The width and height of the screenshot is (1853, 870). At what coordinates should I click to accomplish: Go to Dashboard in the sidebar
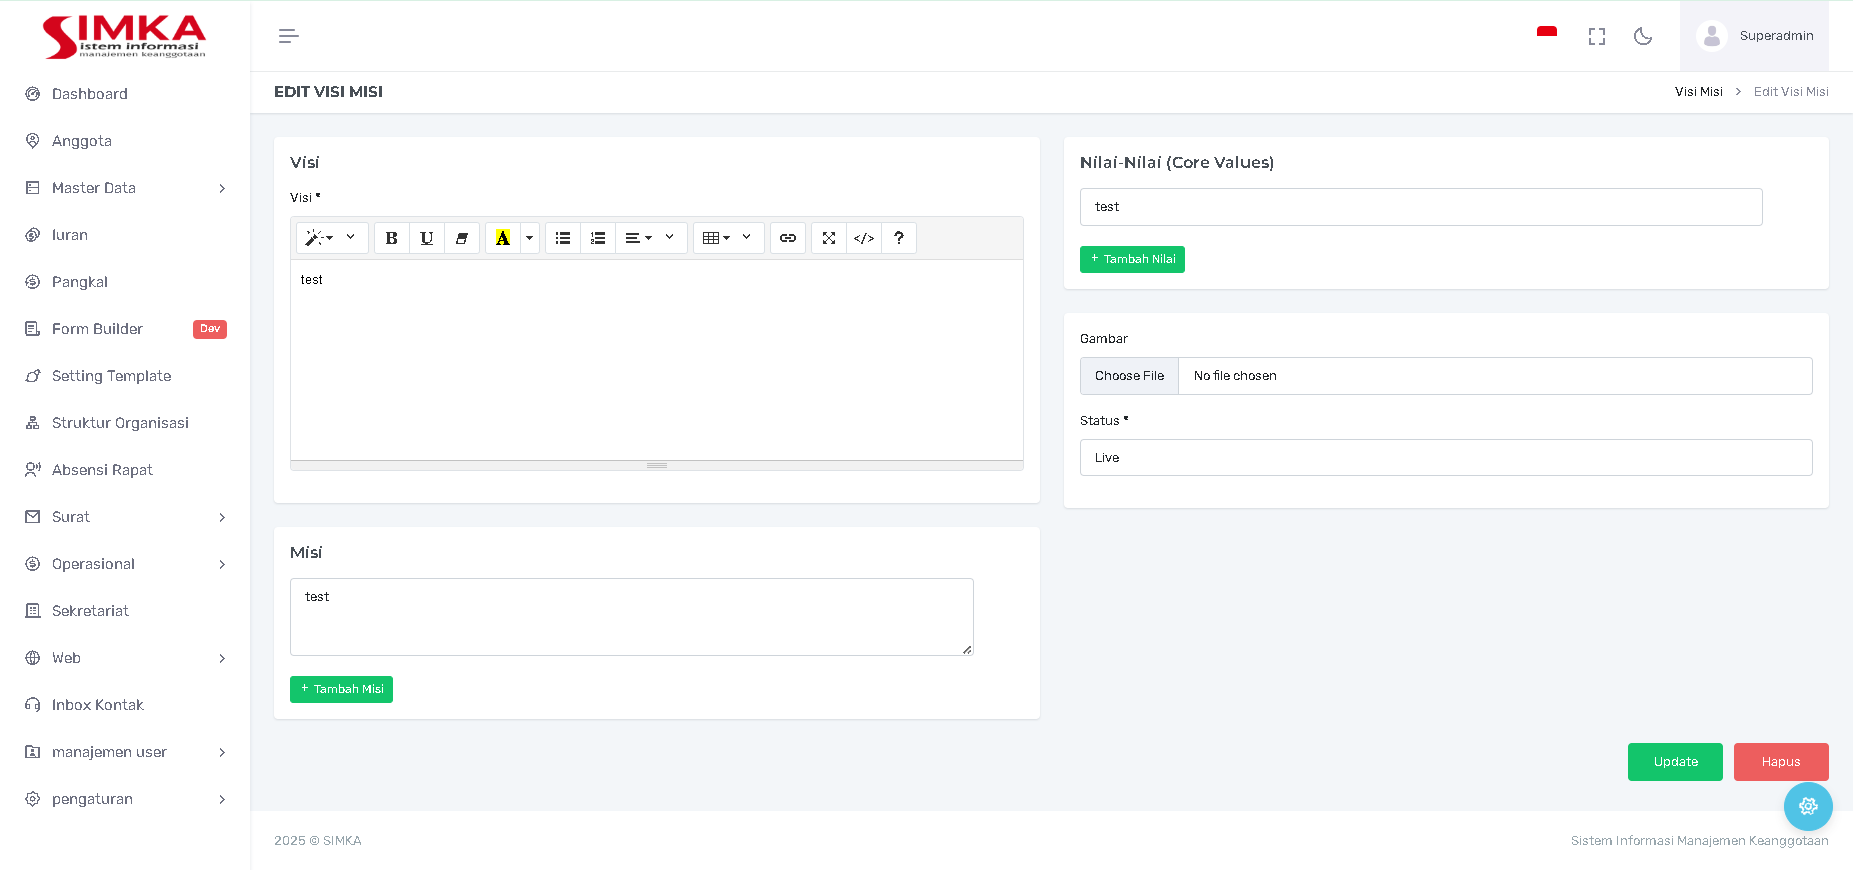(89, 94)
